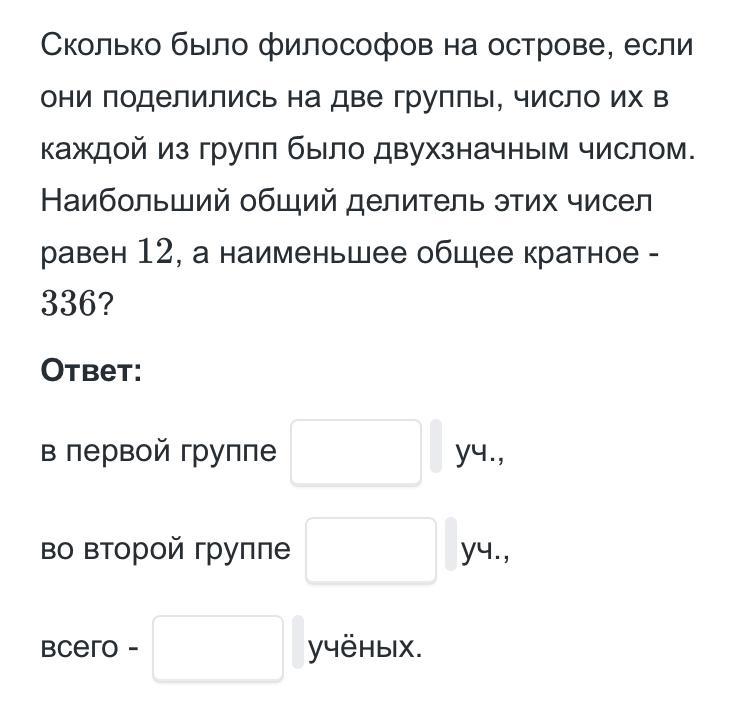Click gray marker beside total field
The image size is (750, 726).
point(298,642)
